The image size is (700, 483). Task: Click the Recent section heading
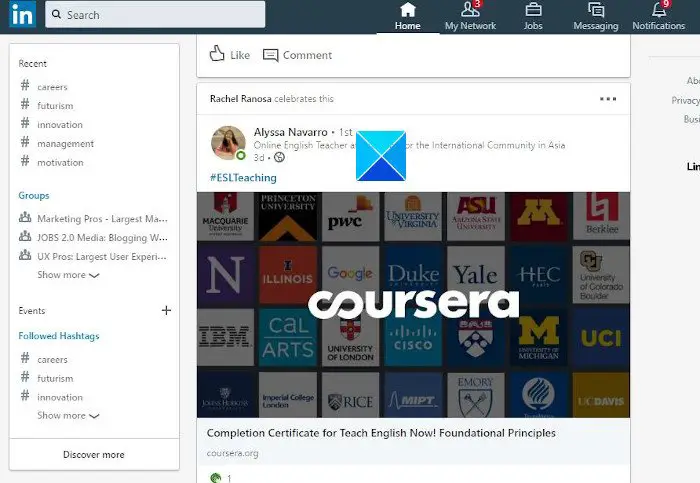click(32, 64)
